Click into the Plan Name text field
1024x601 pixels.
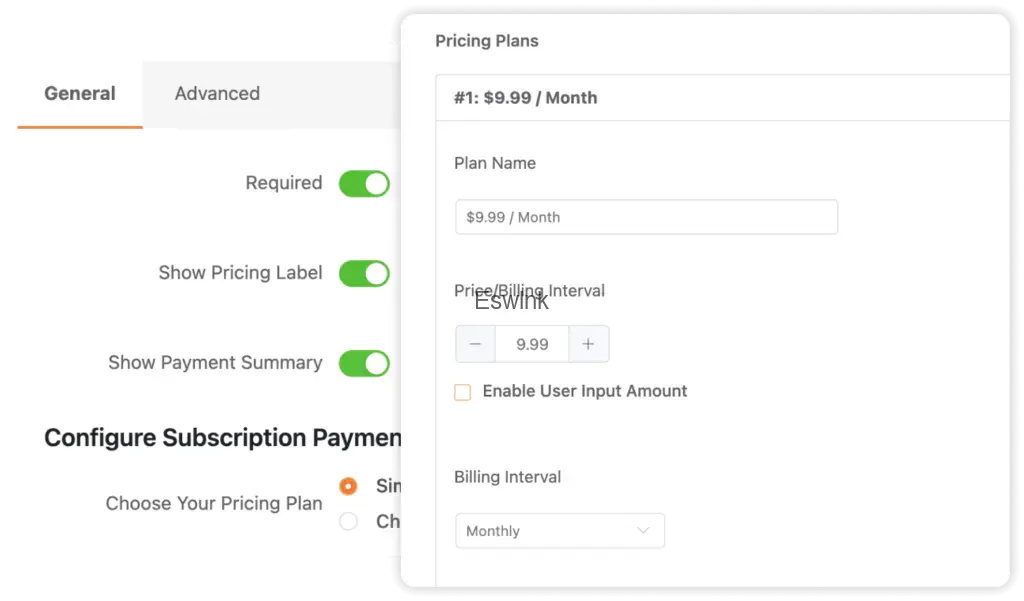646,217
